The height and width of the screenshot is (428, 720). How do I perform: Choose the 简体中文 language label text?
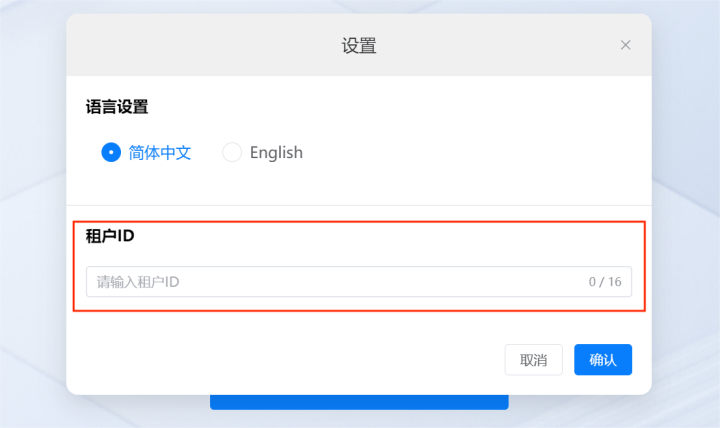160,152
